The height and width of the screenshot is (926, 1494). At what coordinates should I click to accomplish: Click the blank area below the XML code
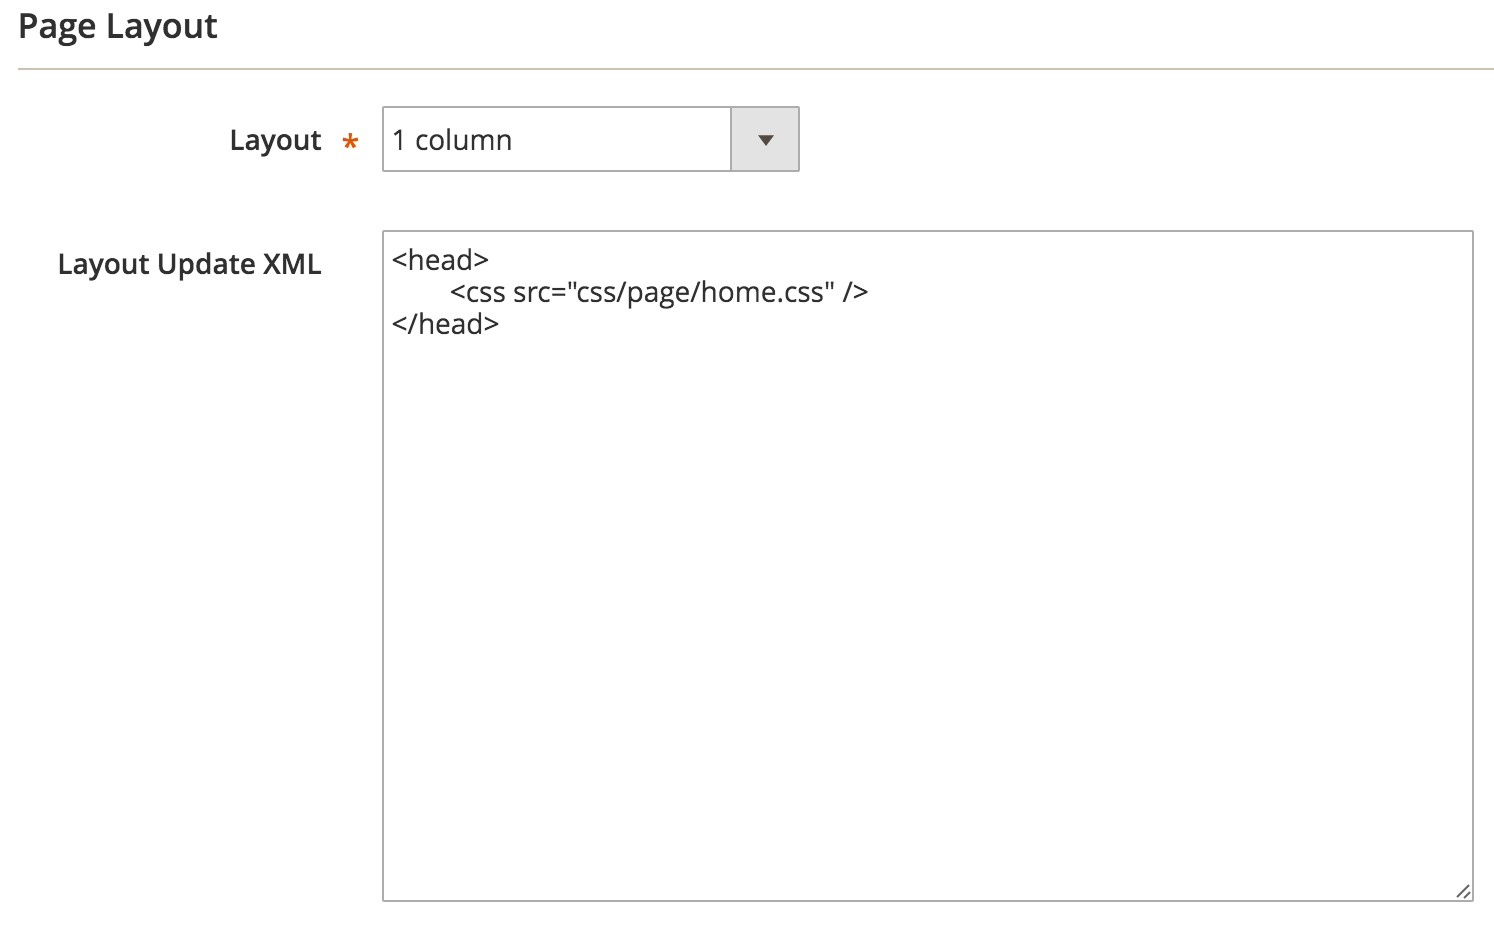tap(900, 600)
